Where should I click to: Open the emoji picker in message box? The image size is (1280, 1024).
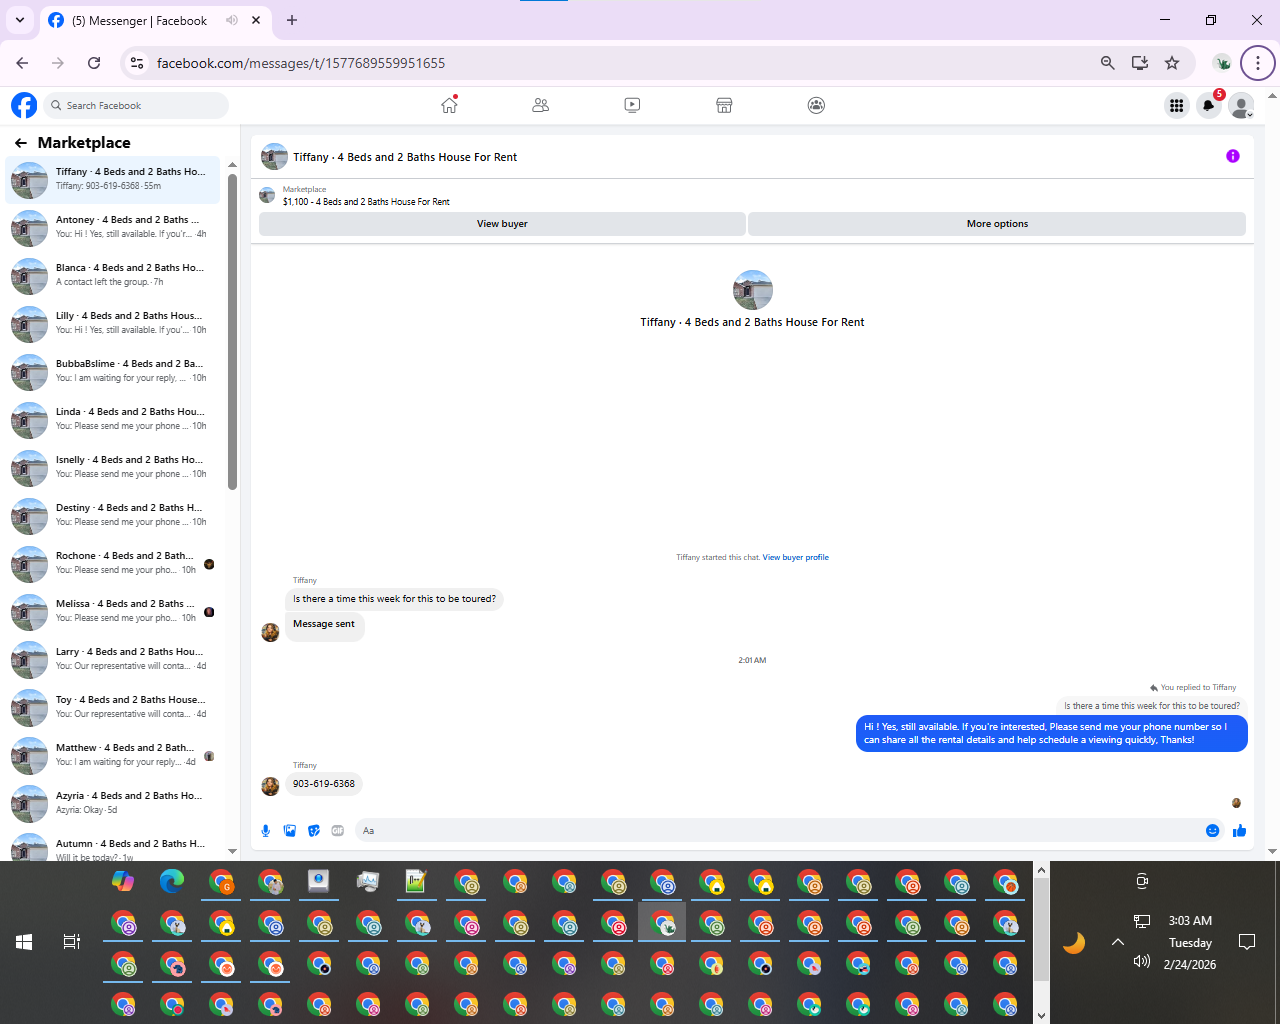pos(1213,831)
